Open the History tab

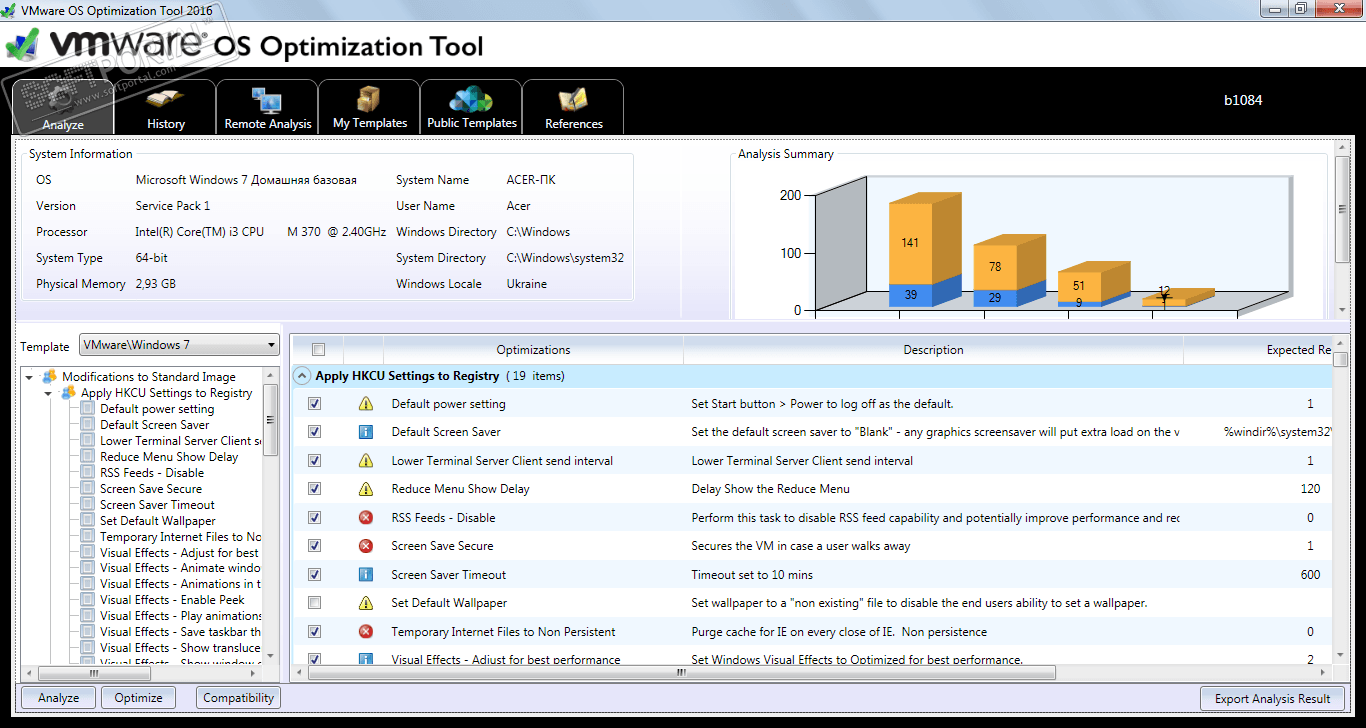point(165,107)
